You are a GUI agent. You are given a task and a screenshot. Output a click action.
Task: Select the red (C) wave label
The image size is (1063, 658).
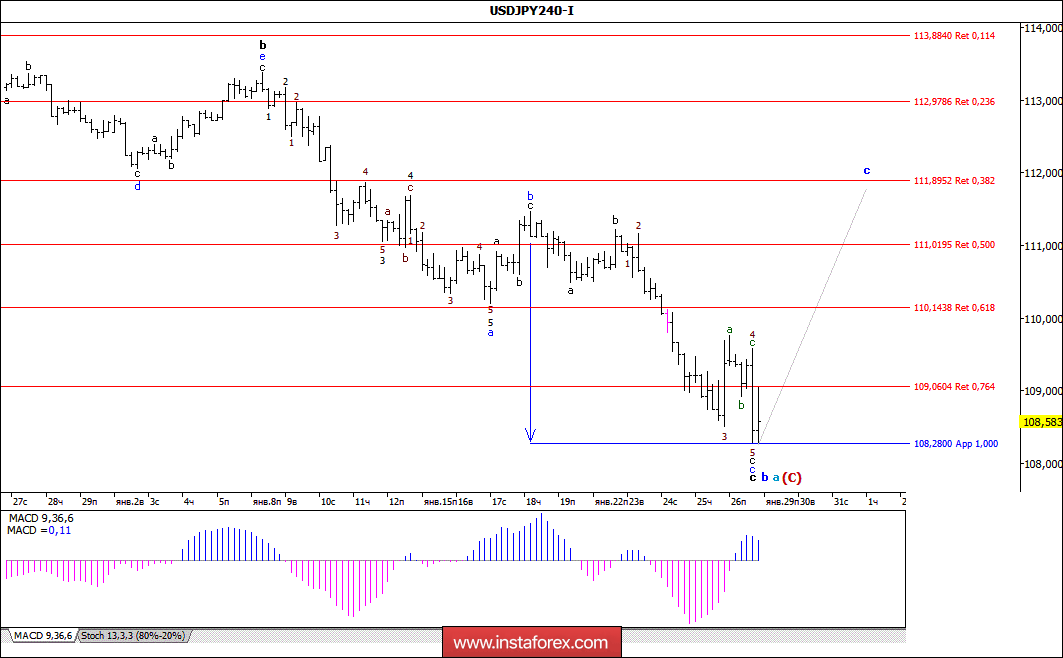792,478
